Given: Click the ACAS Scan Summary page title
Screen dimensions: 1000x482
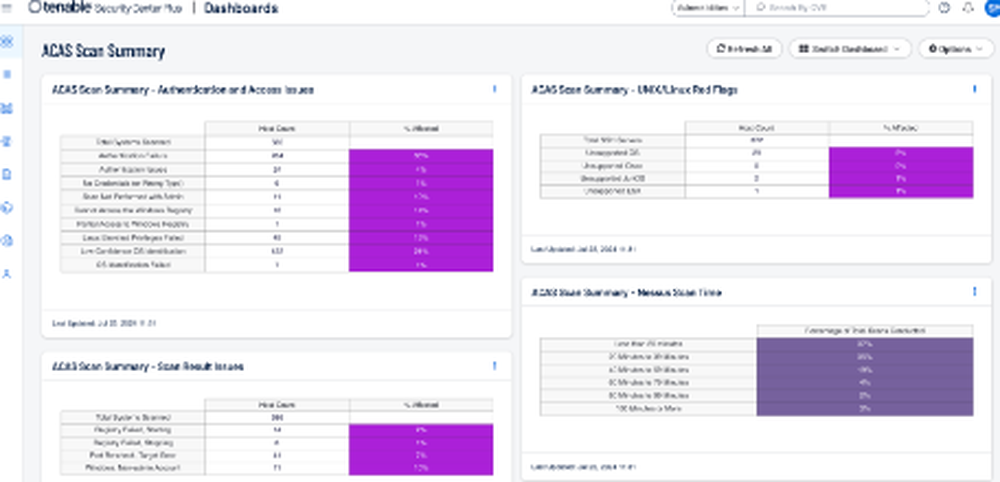Looking at the screenshot, I should tap(103, 52).
